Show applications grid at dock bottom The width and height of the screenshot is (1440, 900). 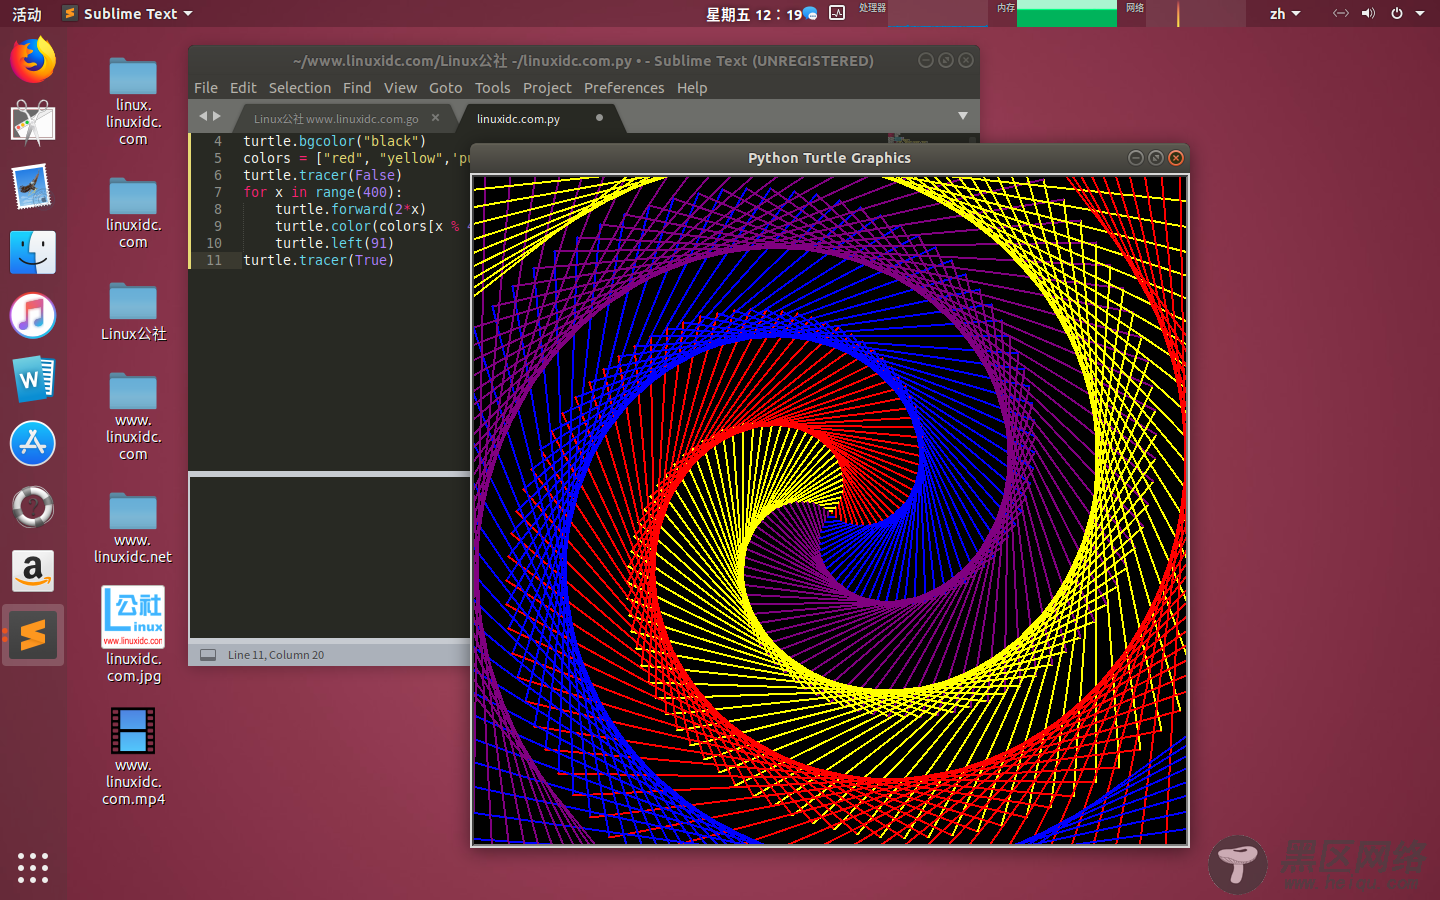click(33, 867)
